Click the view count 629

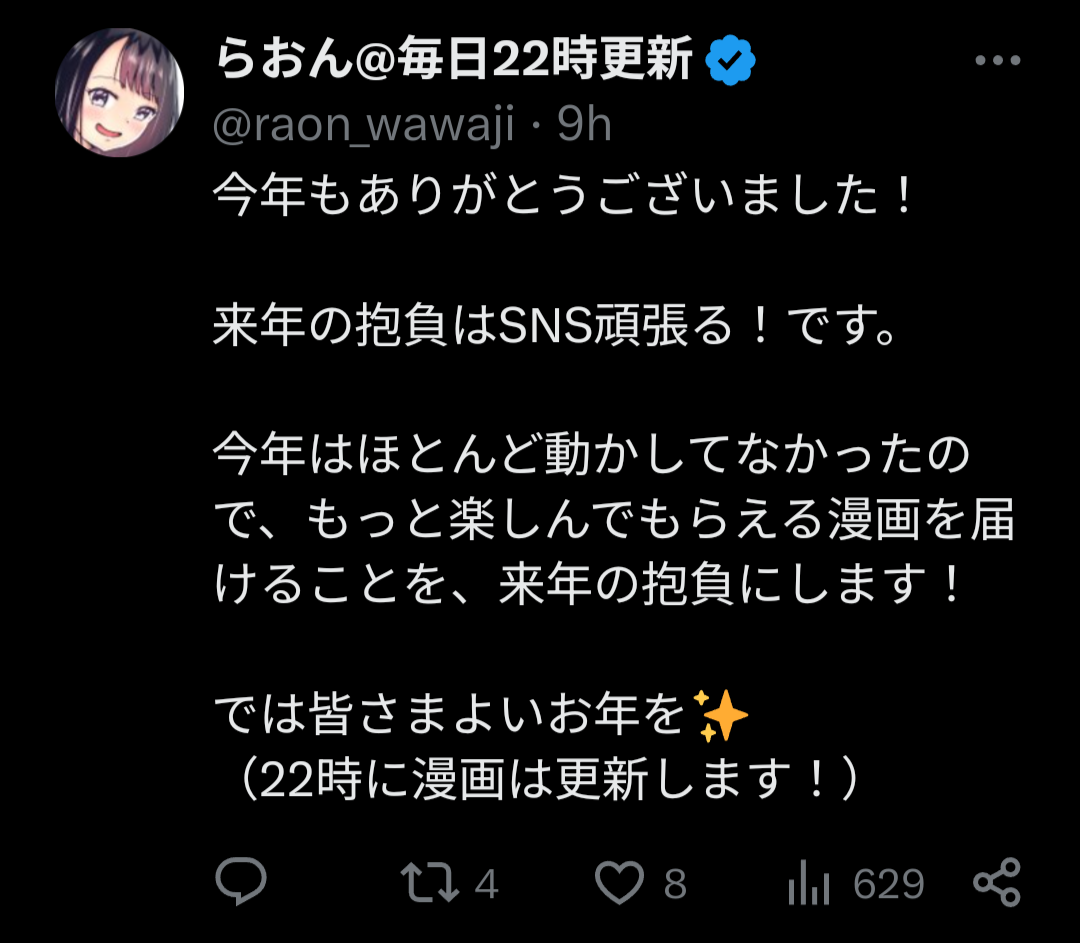tap(889, 884)
